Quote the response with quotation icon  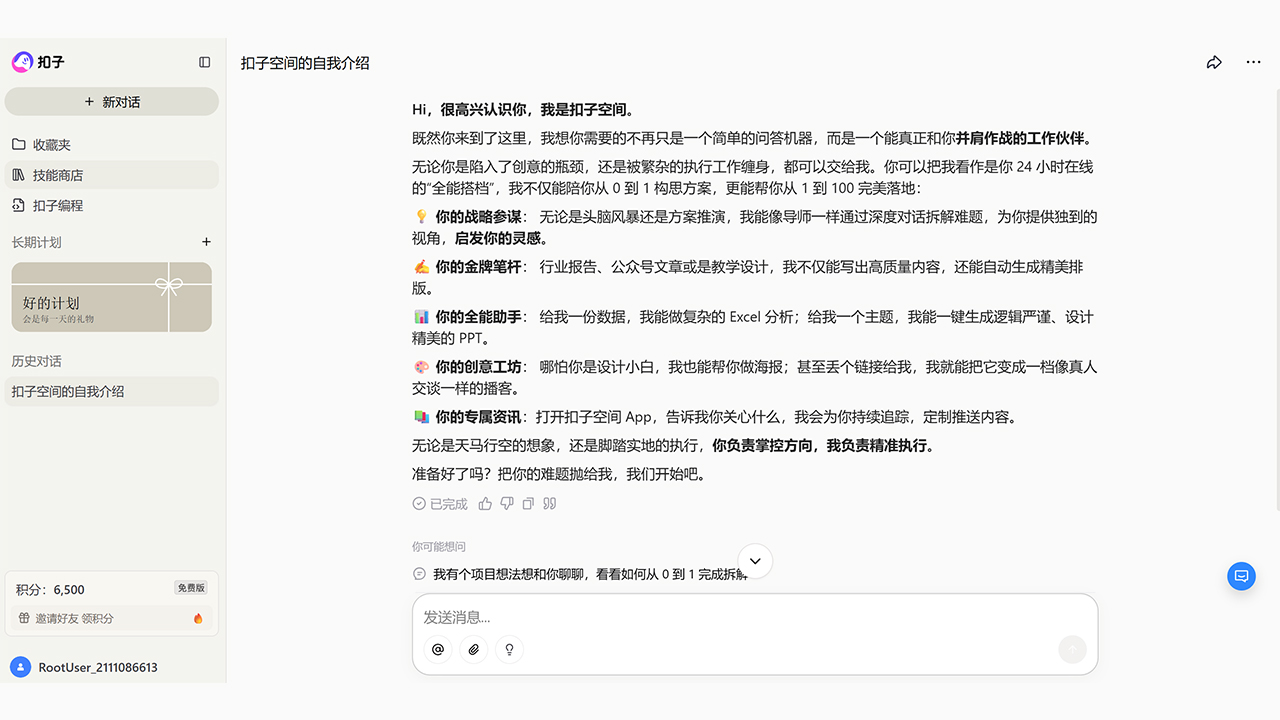pyautogui.click(x=549, y=504)
